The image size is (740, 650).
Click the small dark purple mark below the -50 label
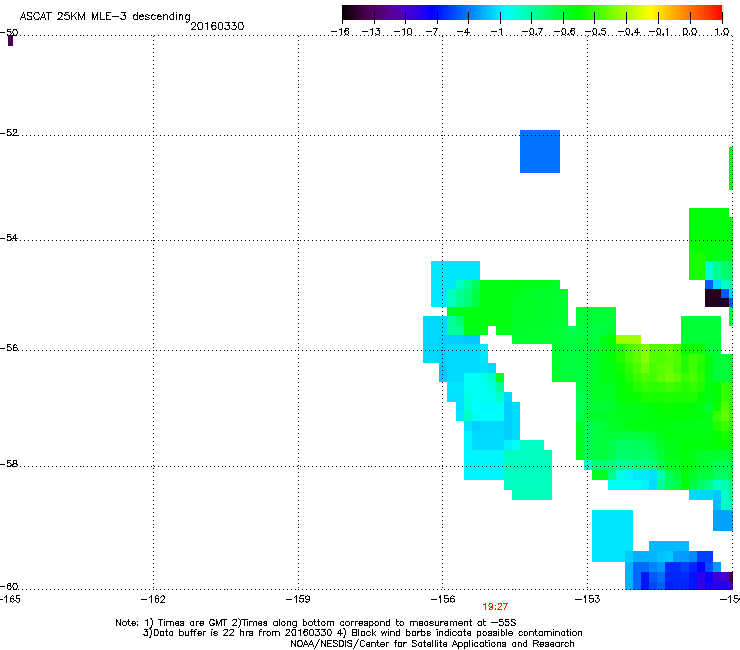pos(10,41)
